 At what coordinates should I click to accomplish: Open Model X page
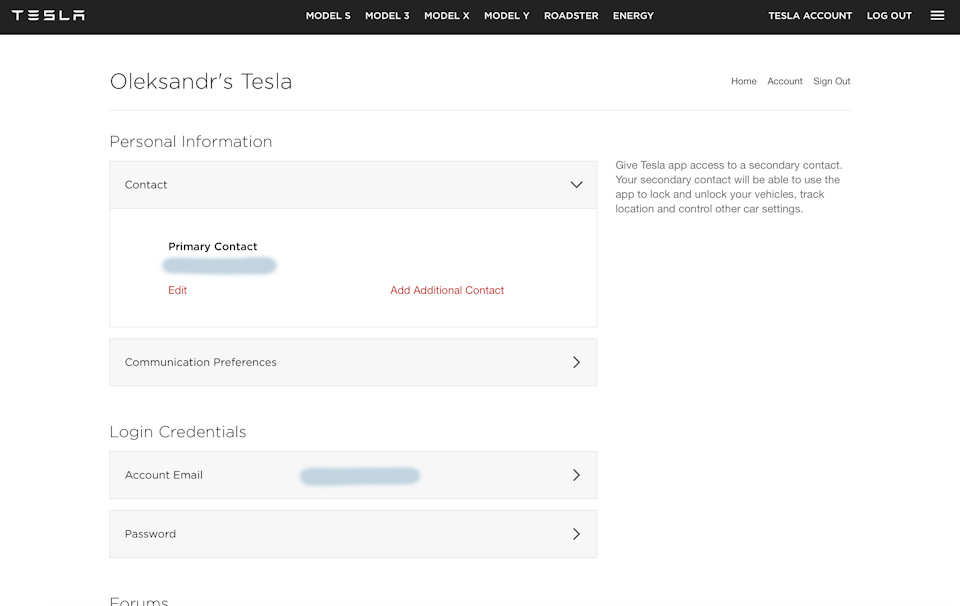coord(447,16)
